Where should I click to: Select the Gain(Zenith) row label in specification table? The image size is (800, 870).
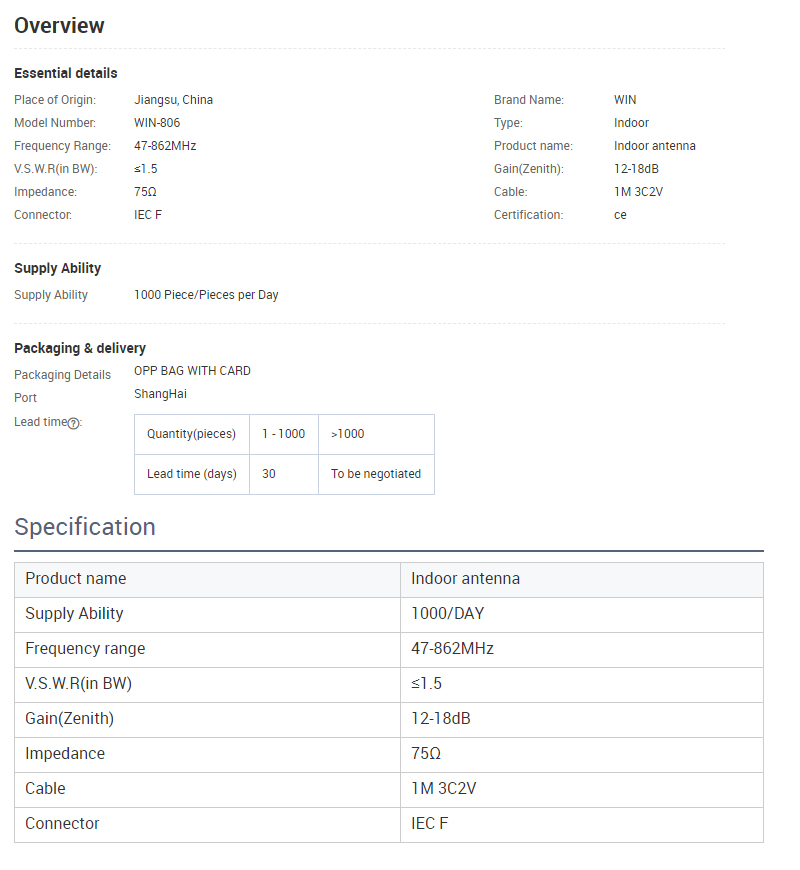tap(69, 719)
